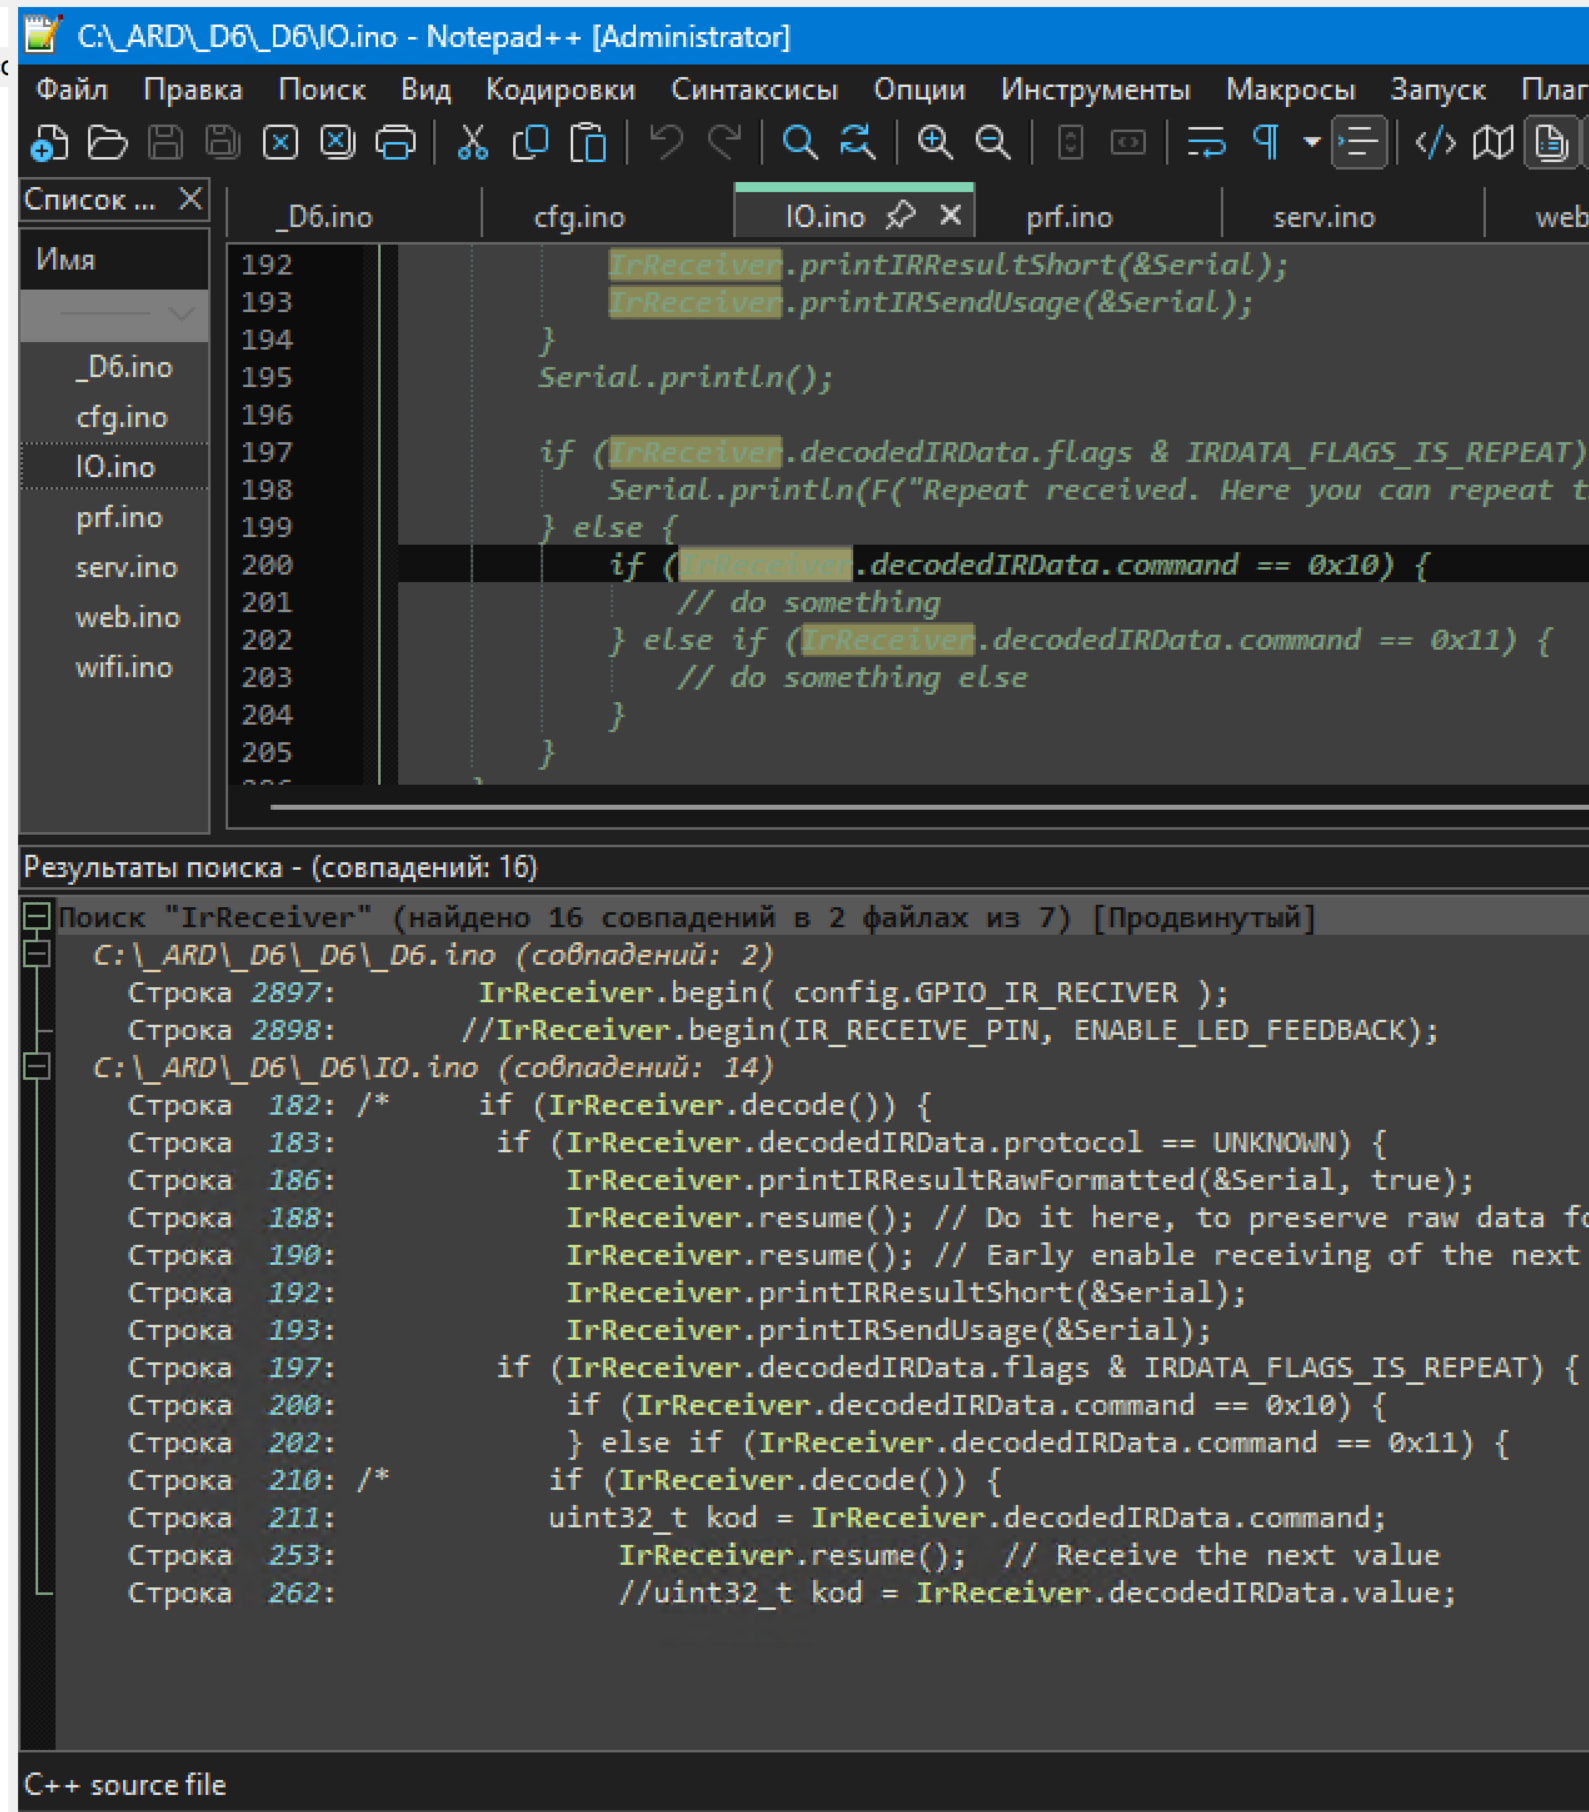
Task: Close the IO.ino tab
Action: coord(951,215)
